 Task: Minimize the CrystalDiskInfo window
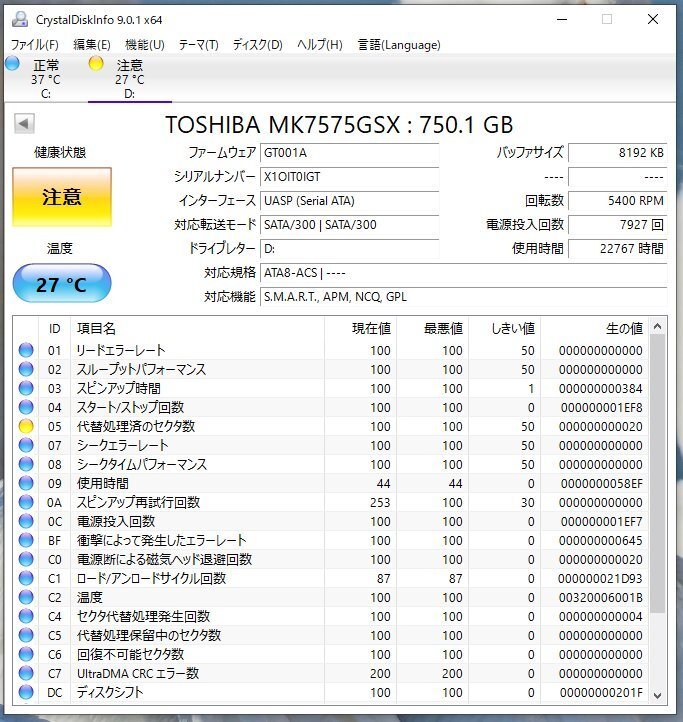[x=562, y=19]
